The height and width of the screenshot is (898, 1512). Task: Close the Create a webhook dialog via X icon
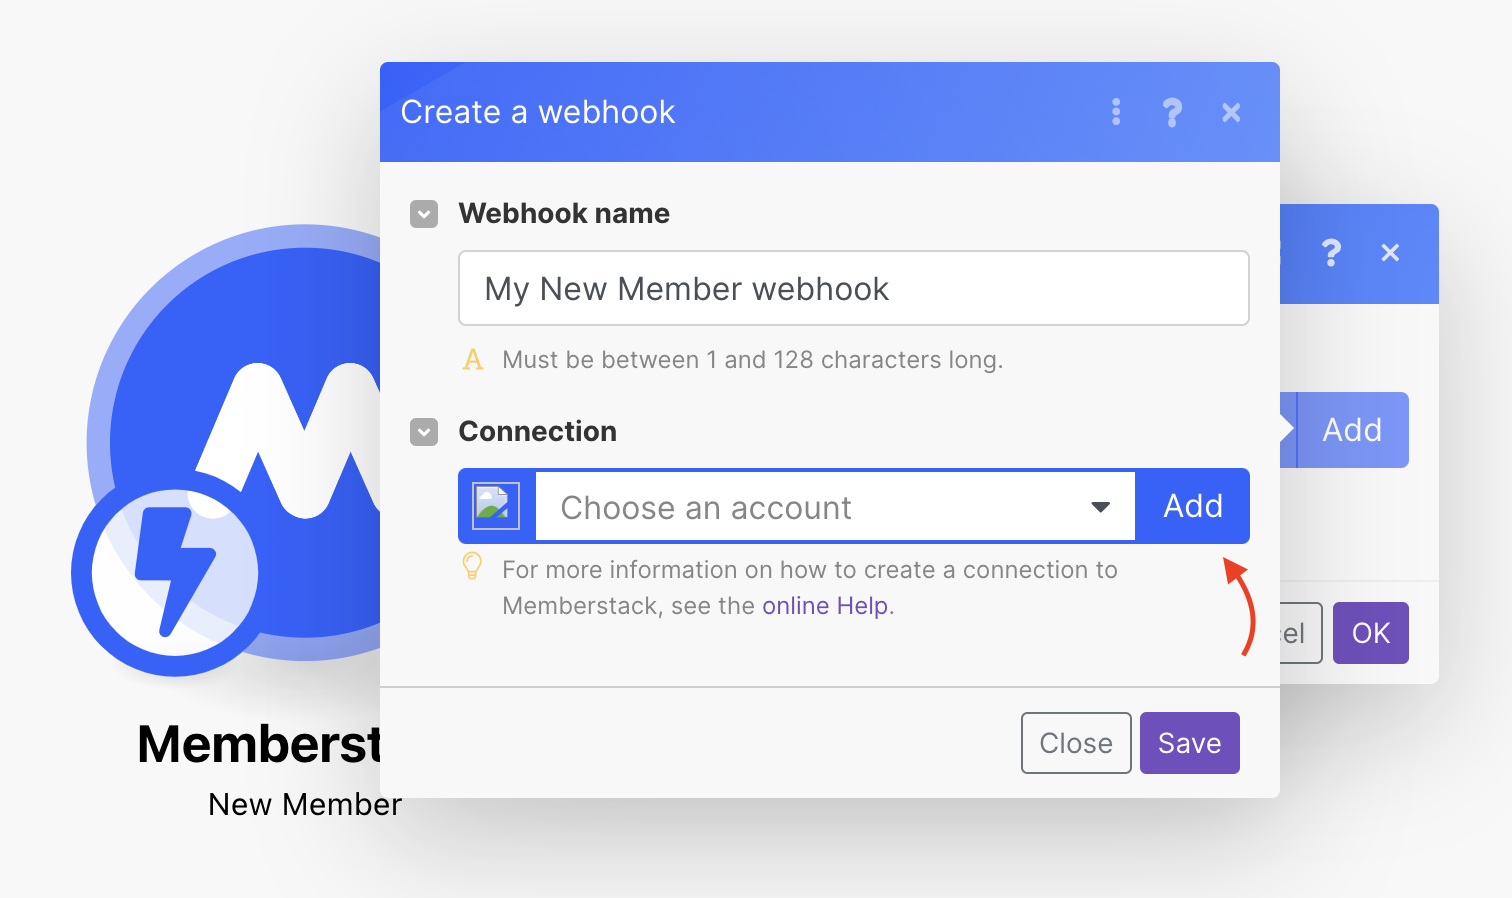tap(1231, 112)
